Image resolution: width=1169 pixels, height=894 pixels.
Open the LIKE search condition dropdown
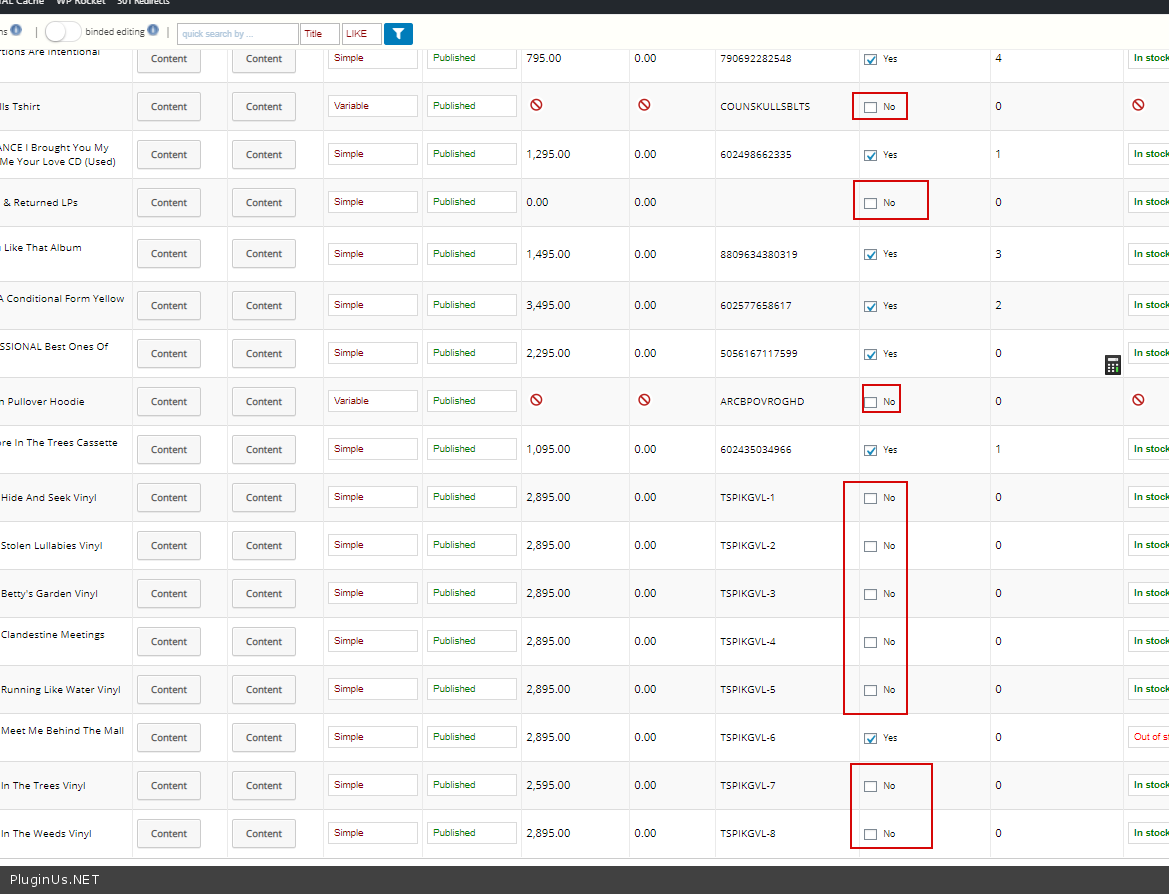[x=361, y=34]
